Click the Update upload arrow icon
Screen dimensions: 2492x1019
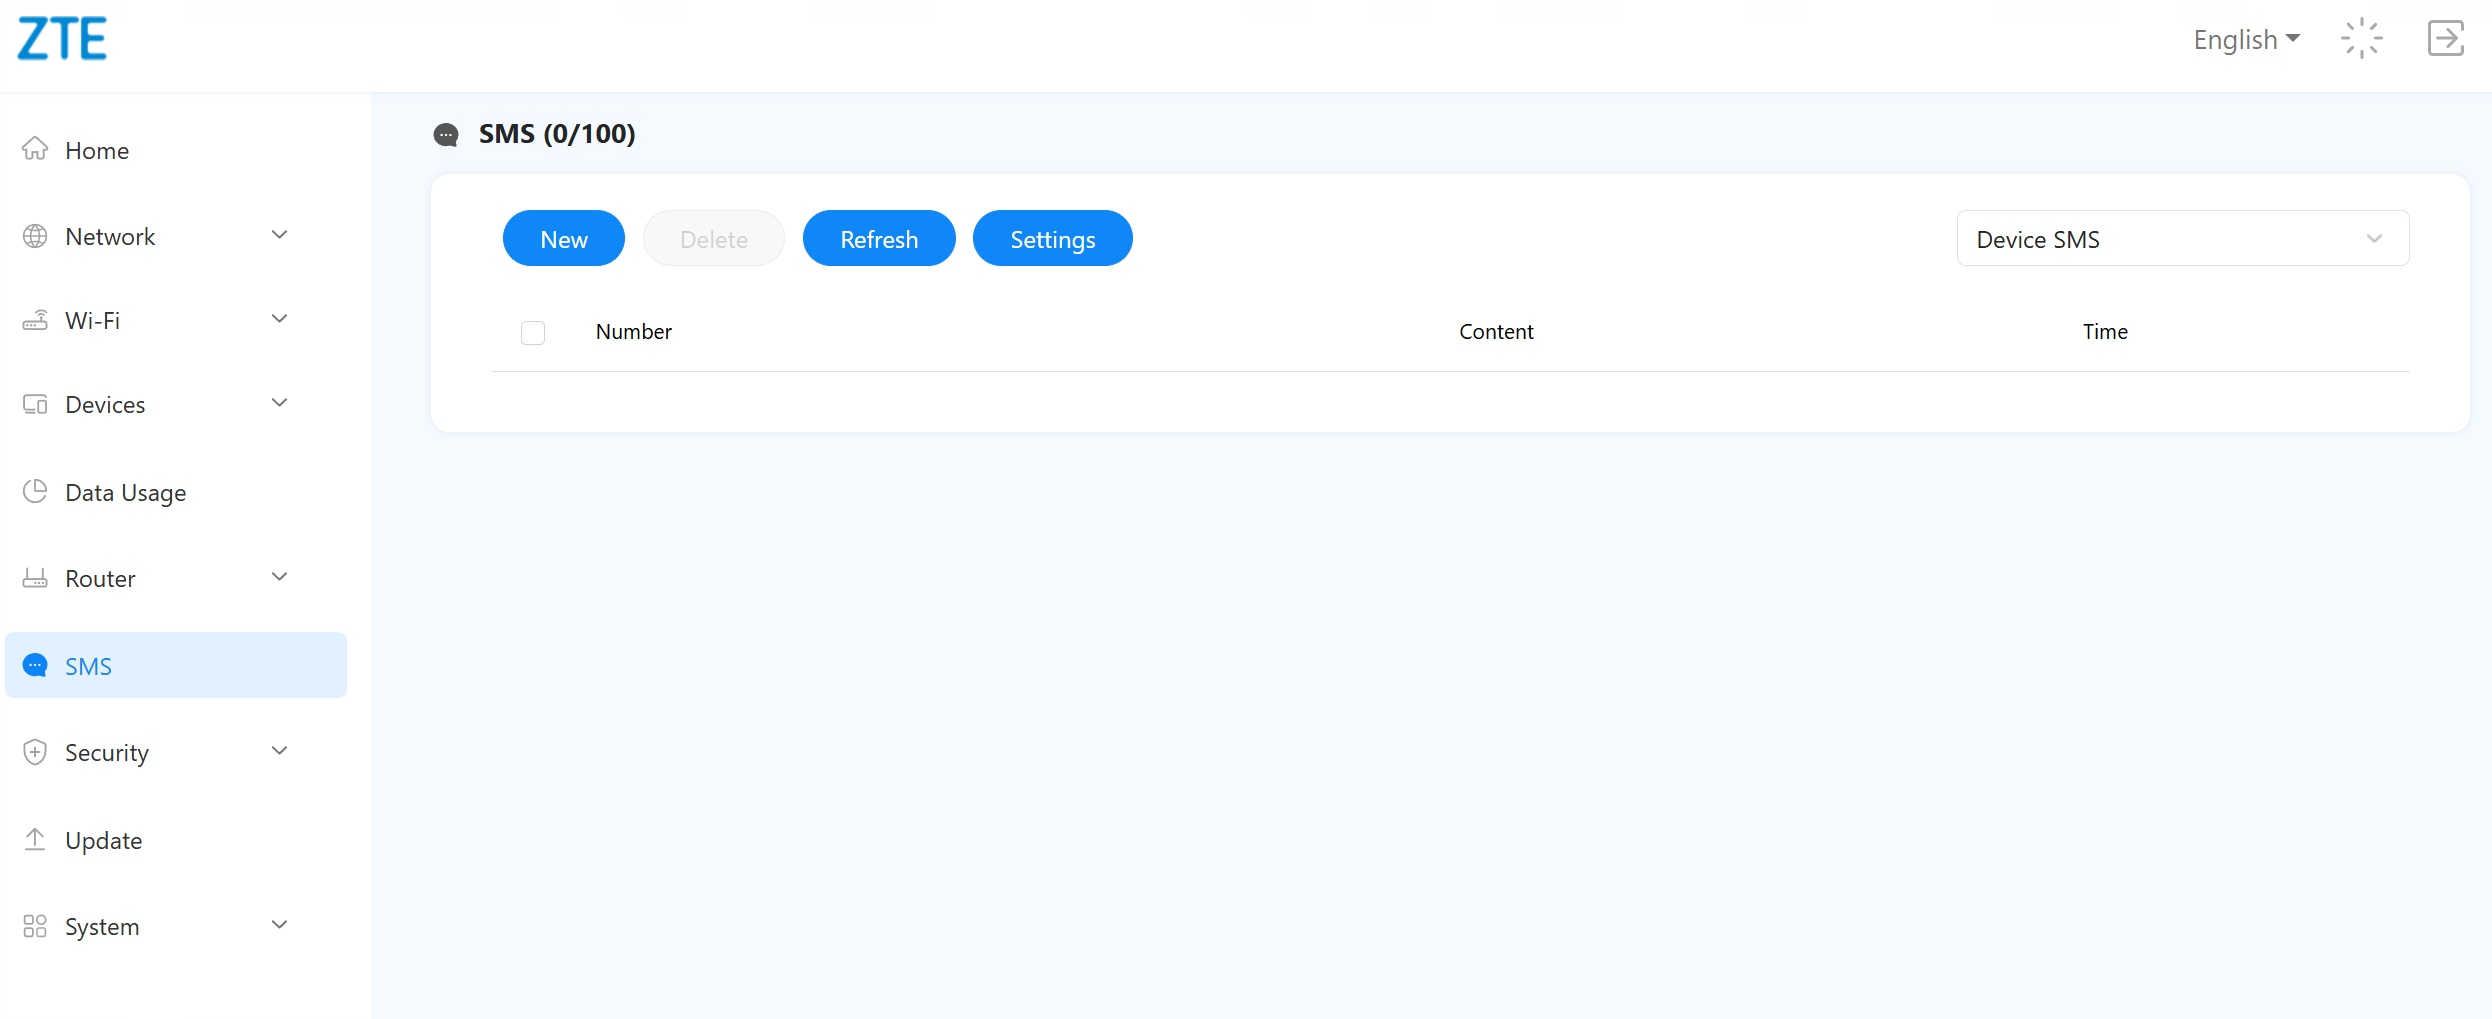coord(35,839)
